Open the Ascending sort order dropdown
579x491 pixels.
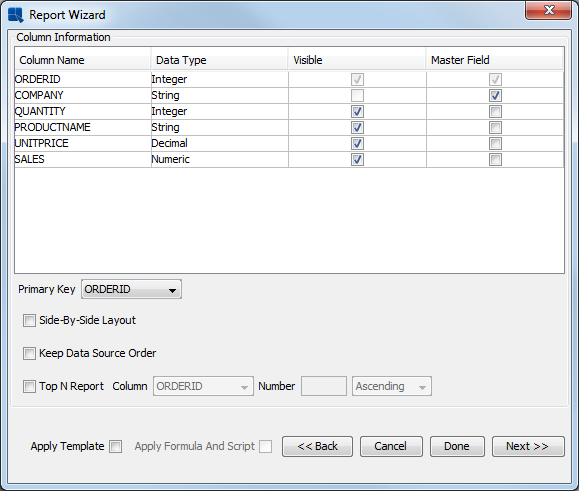pyautogui.click(x=392, y=386)
